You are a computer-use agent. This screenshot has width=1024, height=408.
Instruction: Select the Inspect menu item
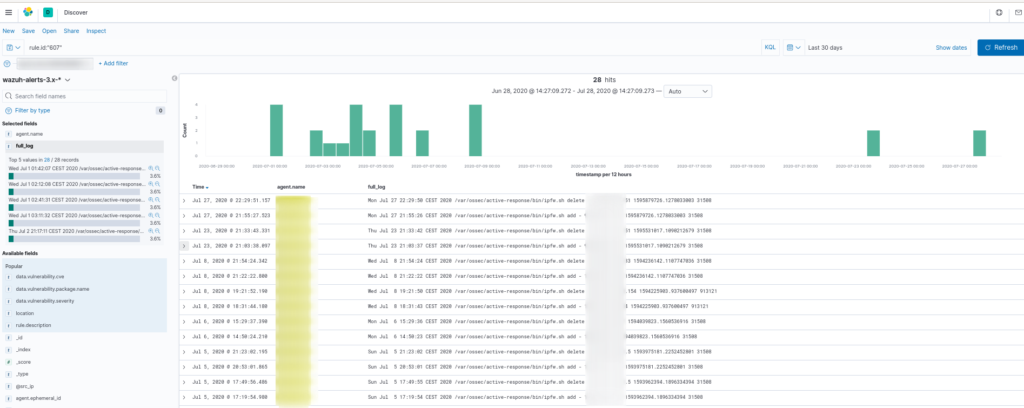[96, 31]
